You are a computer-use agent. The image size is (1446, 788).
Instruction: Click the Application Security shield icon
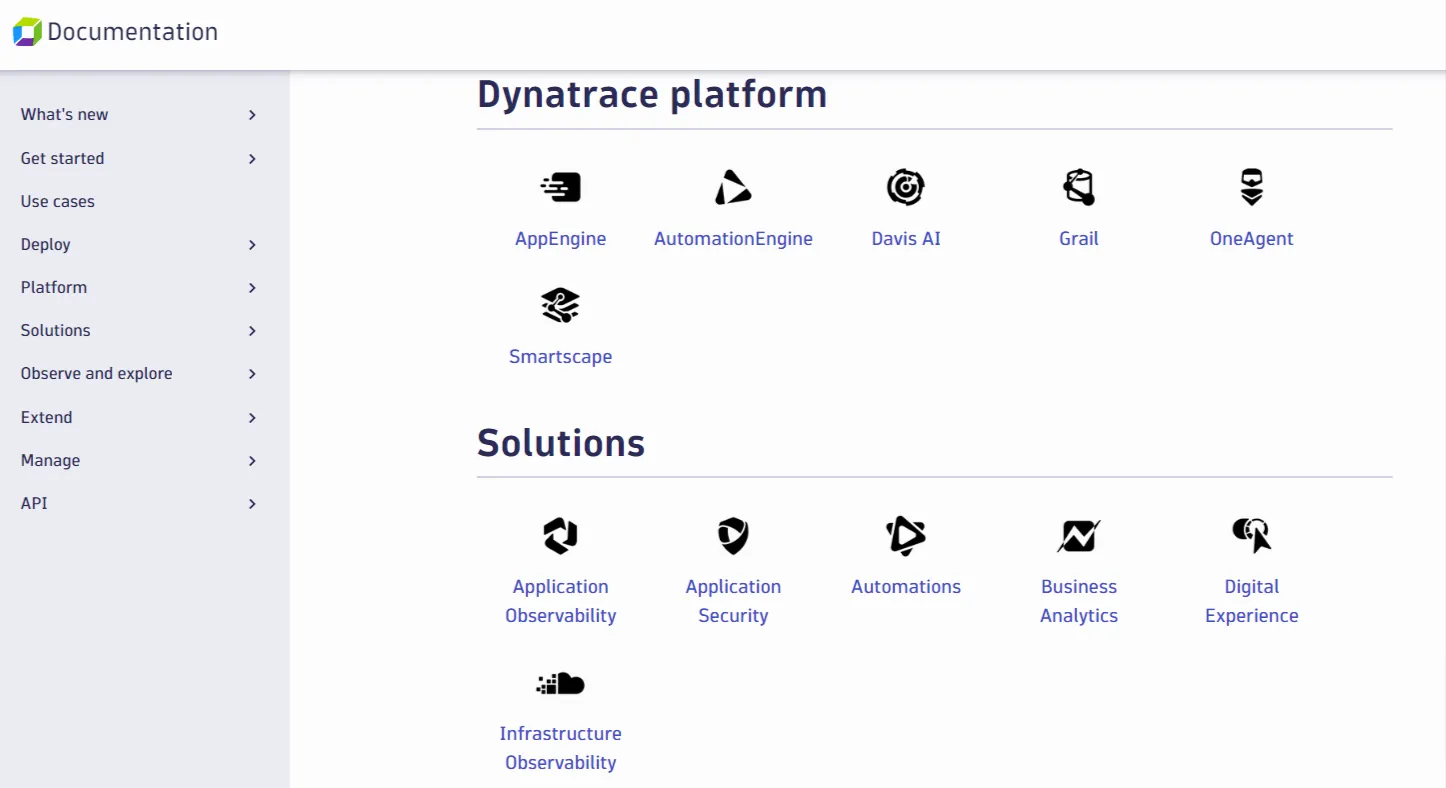[733, 535]
